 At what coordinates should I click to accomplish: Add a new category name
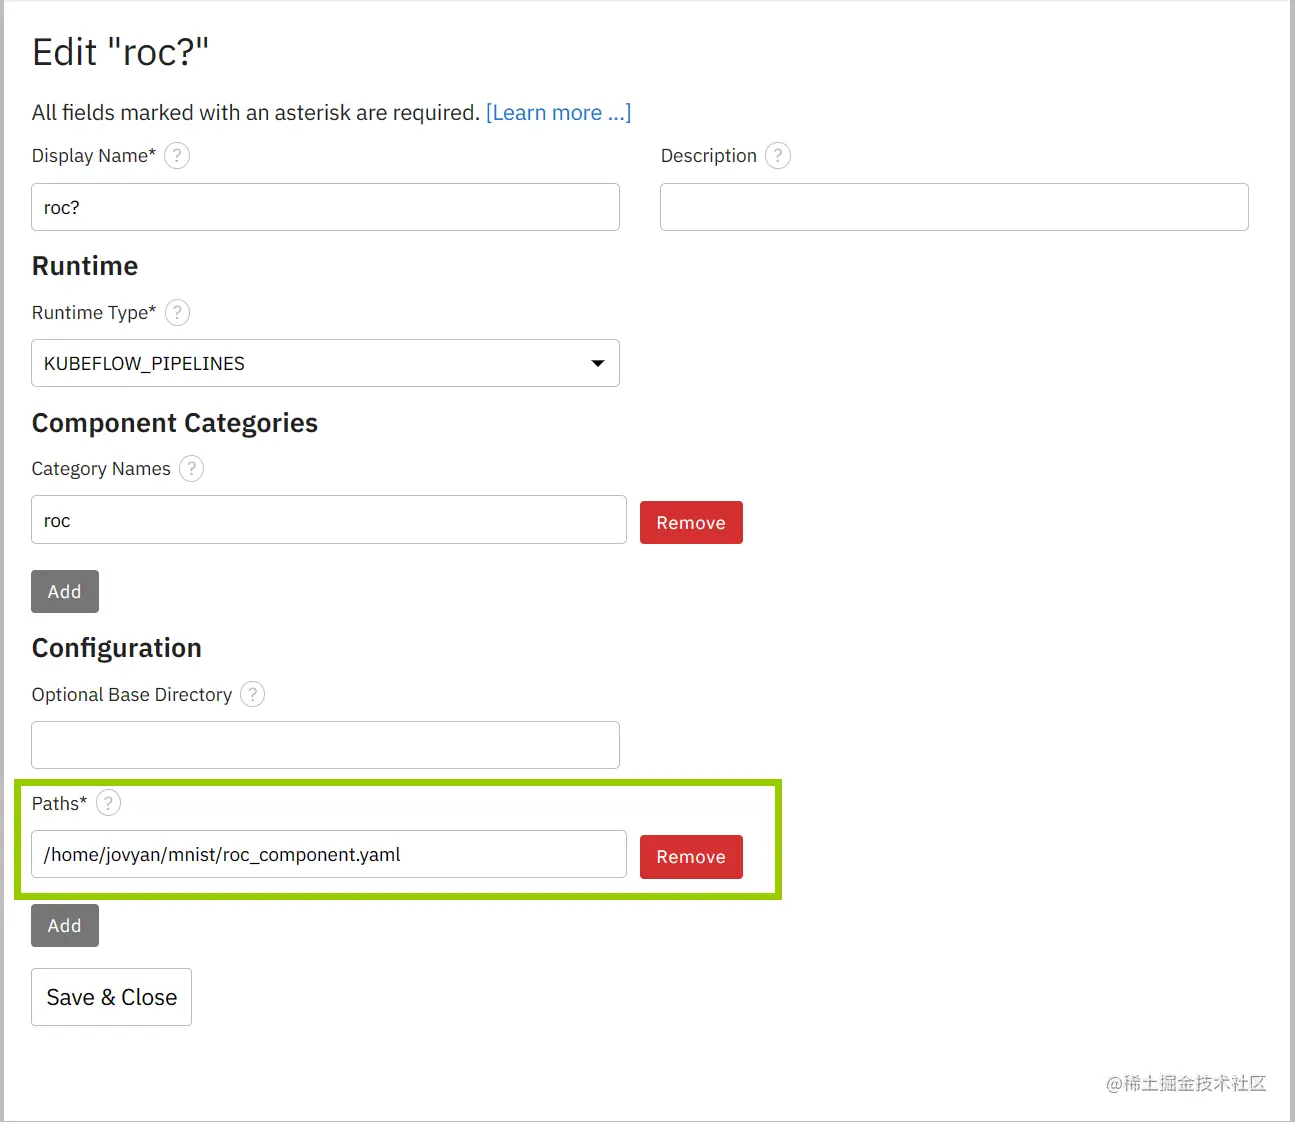65,592
